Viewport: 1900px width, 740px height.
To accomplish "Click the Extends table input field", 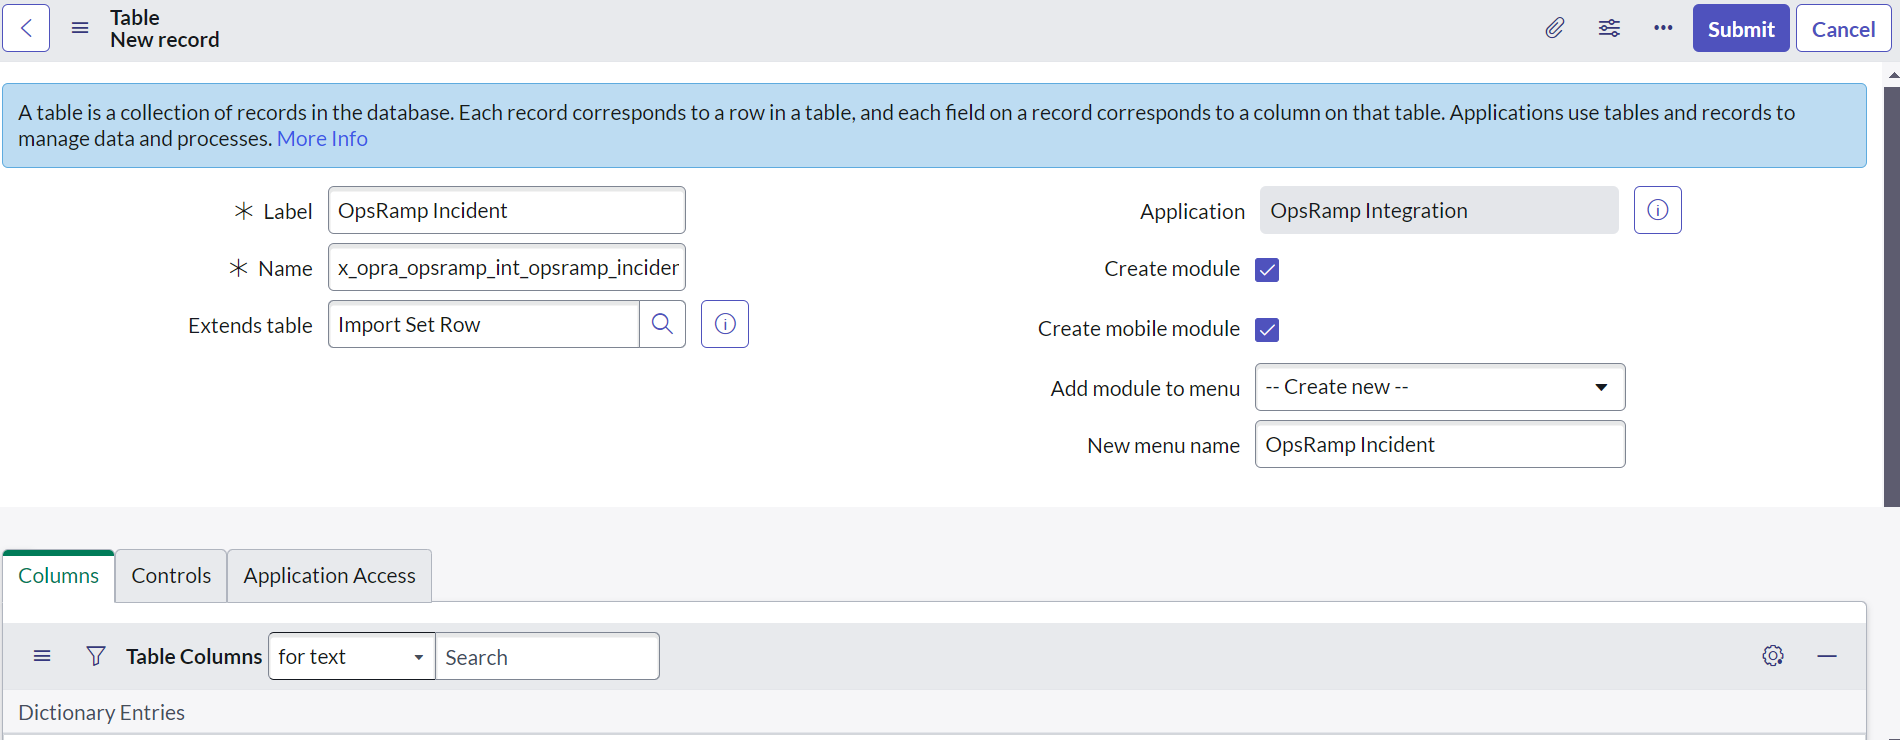I will (484, 324).
